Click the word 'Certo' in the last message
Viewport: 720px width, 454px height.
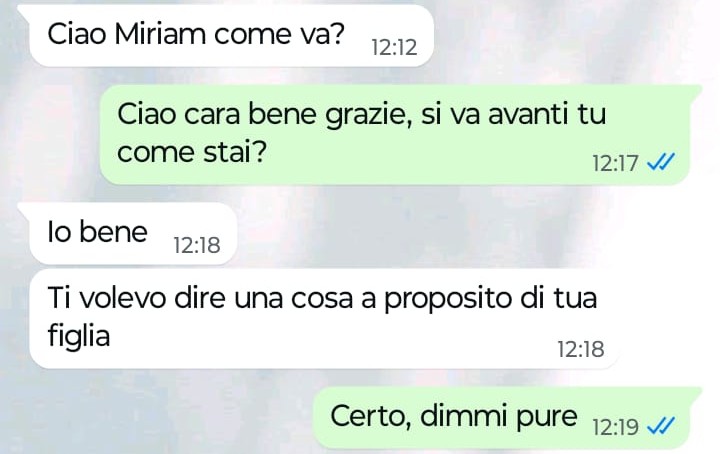370,416
